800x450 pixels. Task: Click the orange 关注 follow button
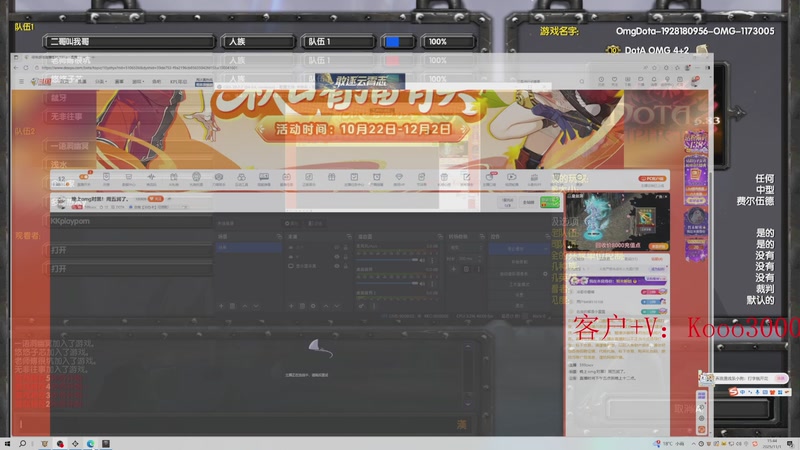(x=156, y=198)
